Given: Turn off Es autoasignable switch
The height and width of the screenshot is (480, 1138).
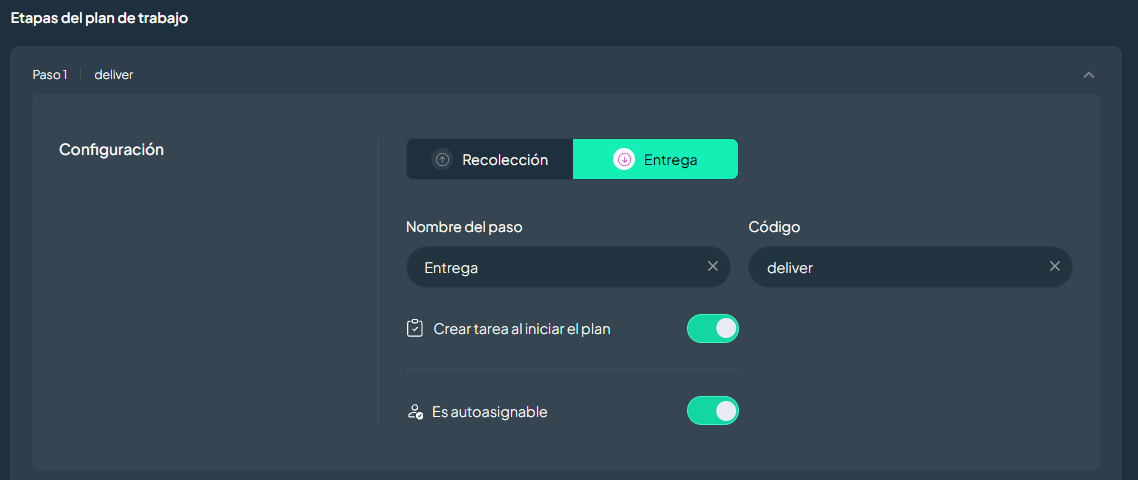Looking at the screenshot, I should (x=713, y=410).
